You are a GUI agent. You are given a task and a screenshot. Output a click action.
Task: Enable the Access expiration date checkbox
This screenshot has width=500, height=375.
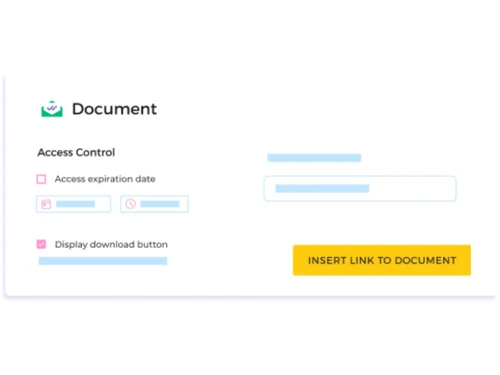[x=41, y=179]
